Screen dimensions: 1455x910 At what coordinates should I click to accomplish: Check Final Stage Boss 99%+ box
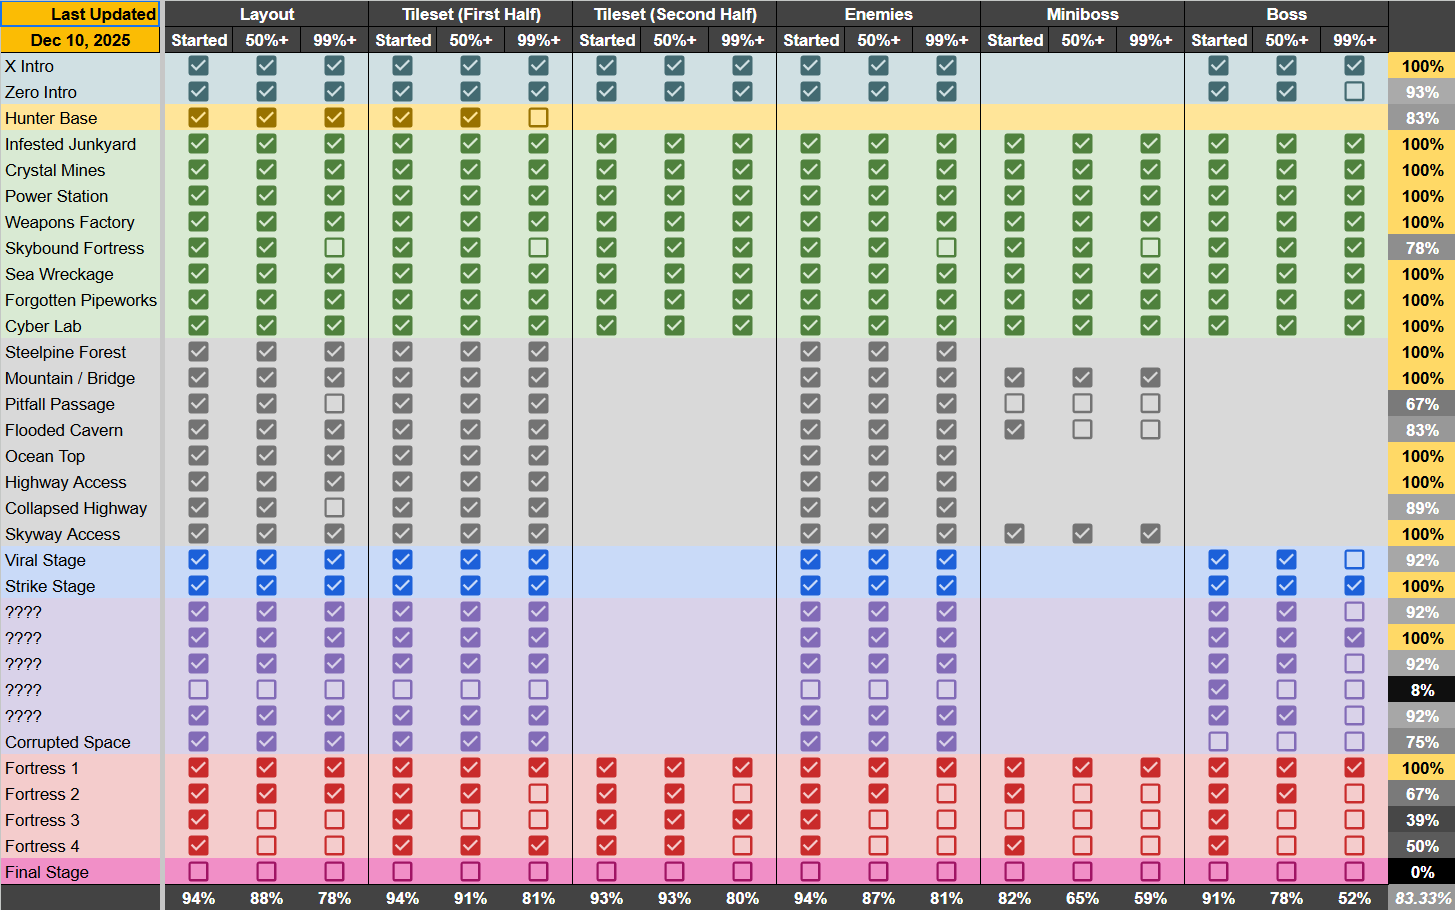[1354, 872]
